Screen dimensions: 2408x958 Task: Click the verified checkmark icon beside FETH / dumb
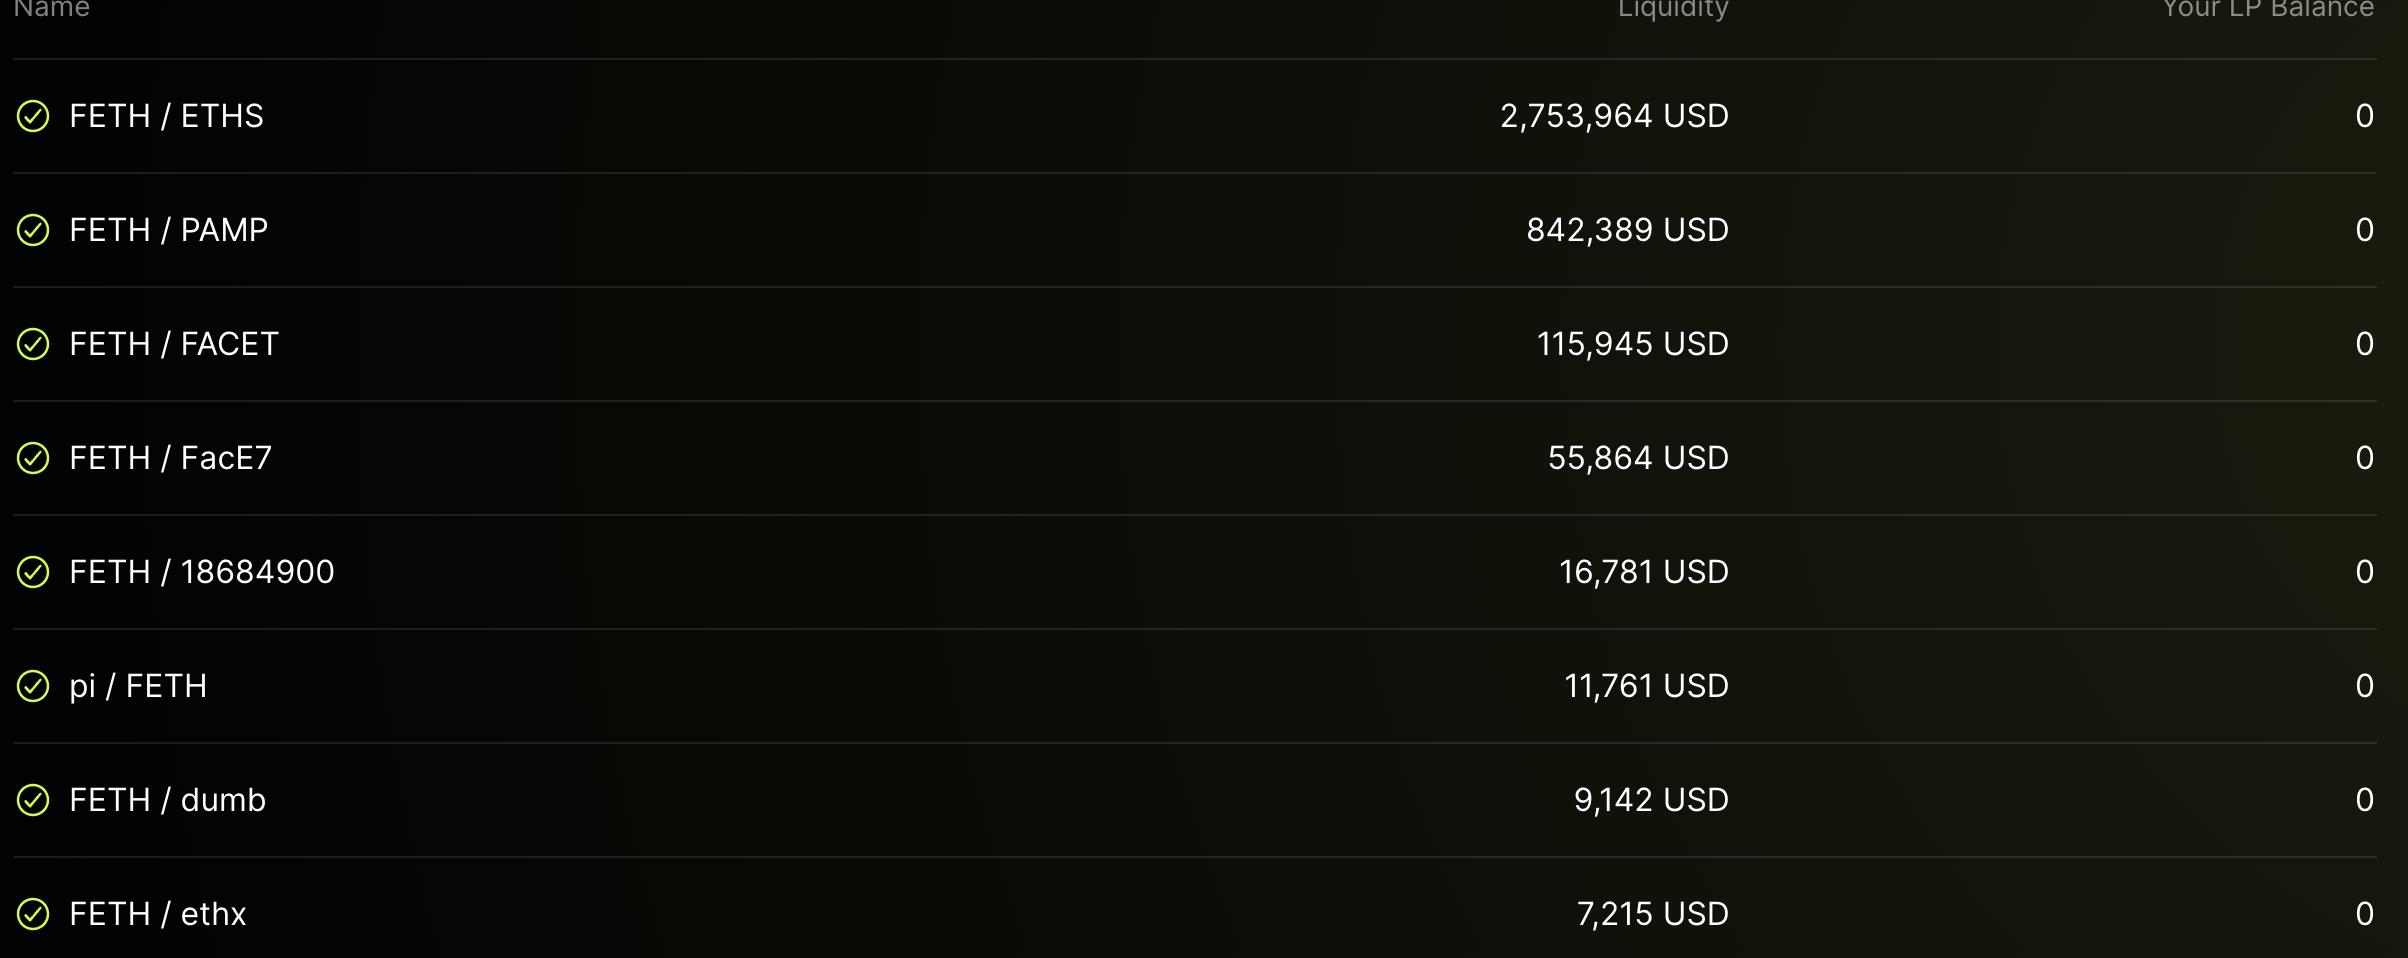click(33, 801)
